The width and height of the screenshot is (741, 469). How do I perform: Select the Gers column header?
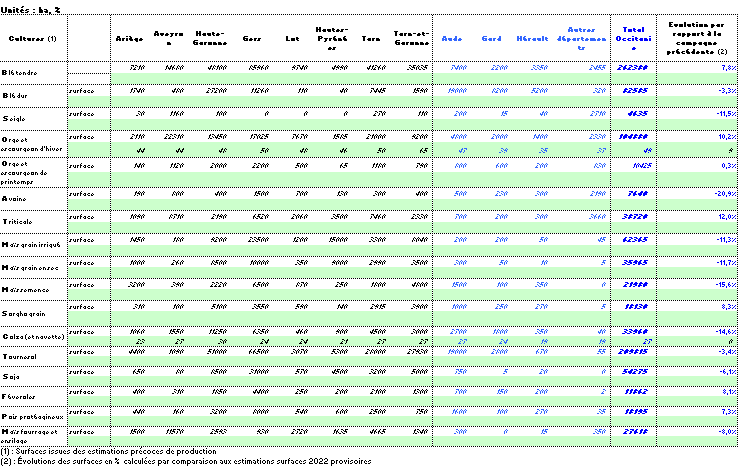point(251,38)
